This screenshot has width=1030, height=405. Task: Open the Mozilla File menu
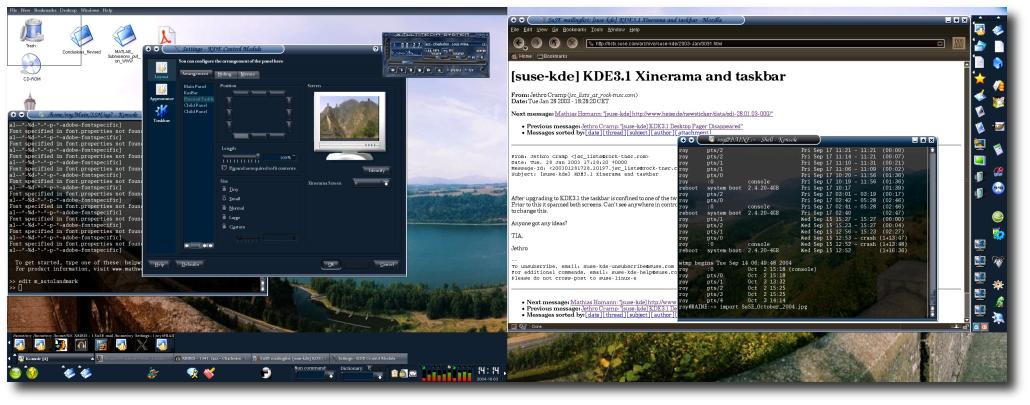516,30
